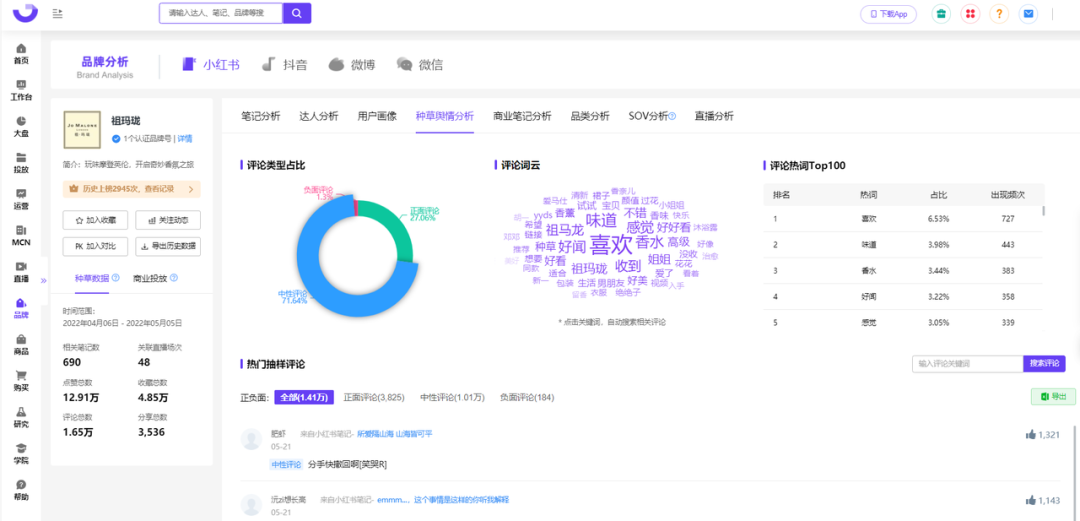Switch platform to 微信

point(419,65)
